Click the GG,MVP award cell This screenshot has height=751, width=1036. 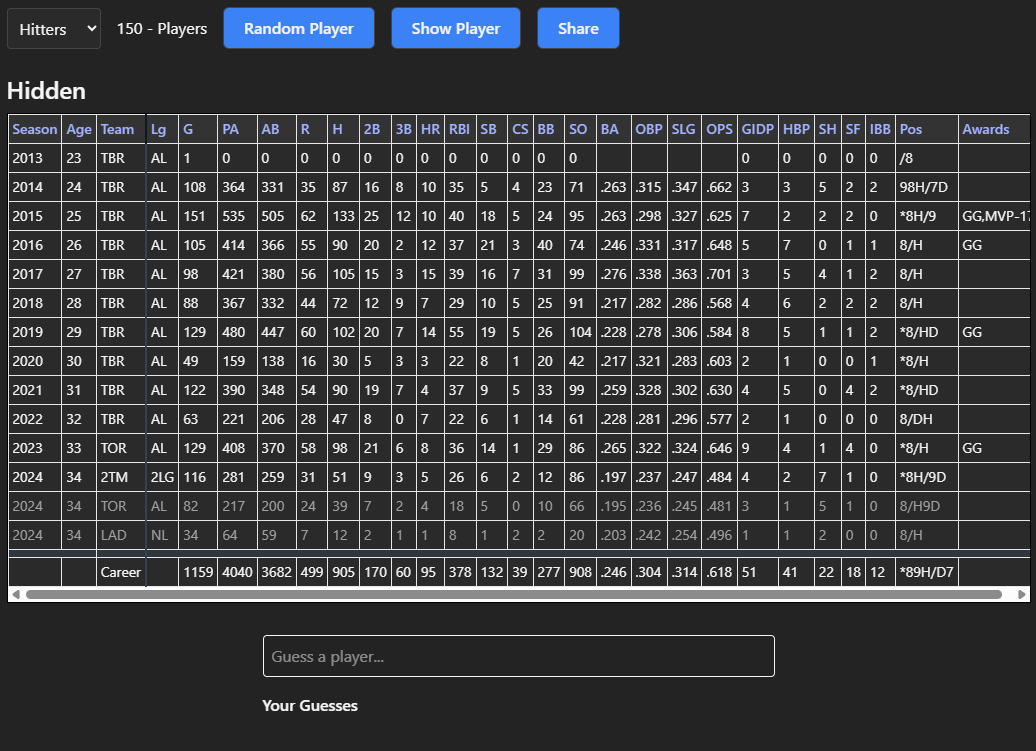(x=997, y=216)
